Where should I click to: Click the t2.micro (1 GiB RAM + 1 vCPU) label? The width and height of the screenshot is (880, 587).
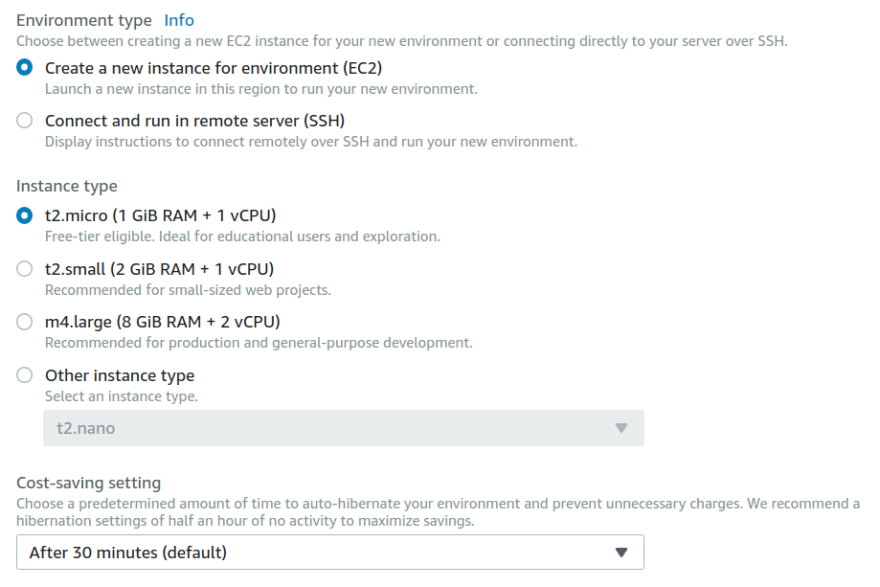tap(161, 216)
